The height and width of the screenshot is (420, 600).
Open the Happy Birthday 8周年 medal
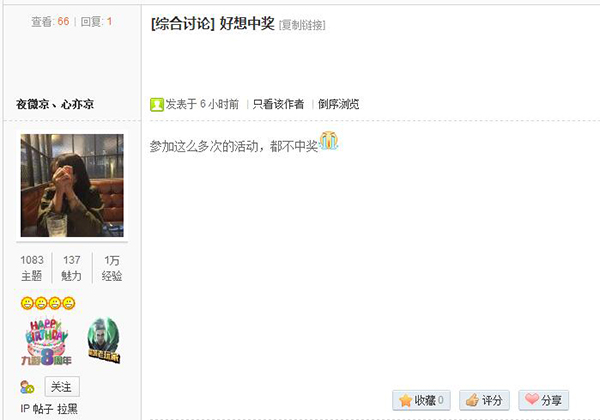pyautogui.click(x=46, y=342)
